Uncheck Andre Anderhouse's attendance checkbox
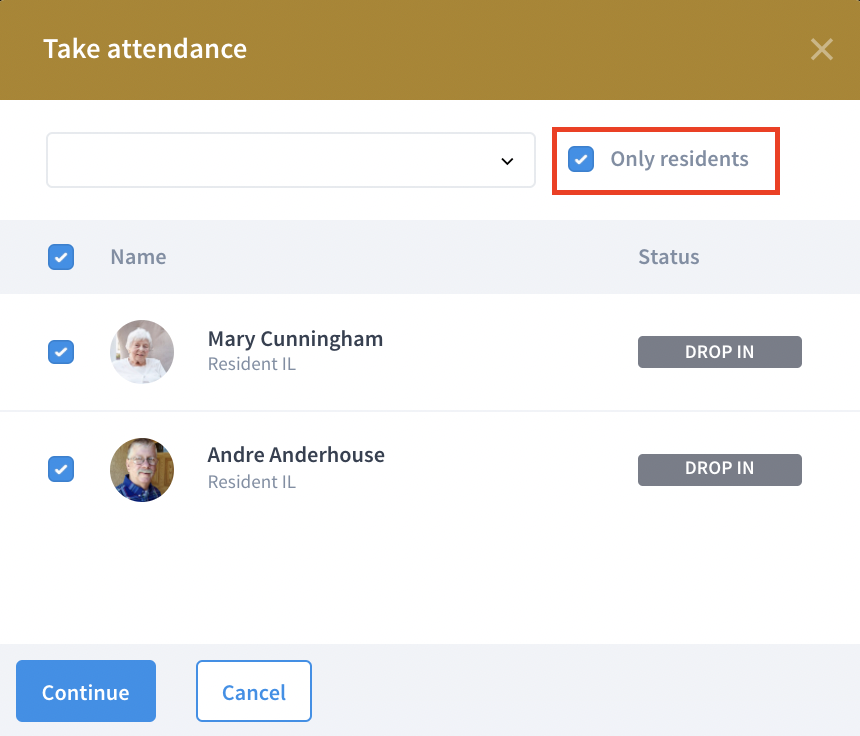860x736 pixels. (x=61, y=469)
